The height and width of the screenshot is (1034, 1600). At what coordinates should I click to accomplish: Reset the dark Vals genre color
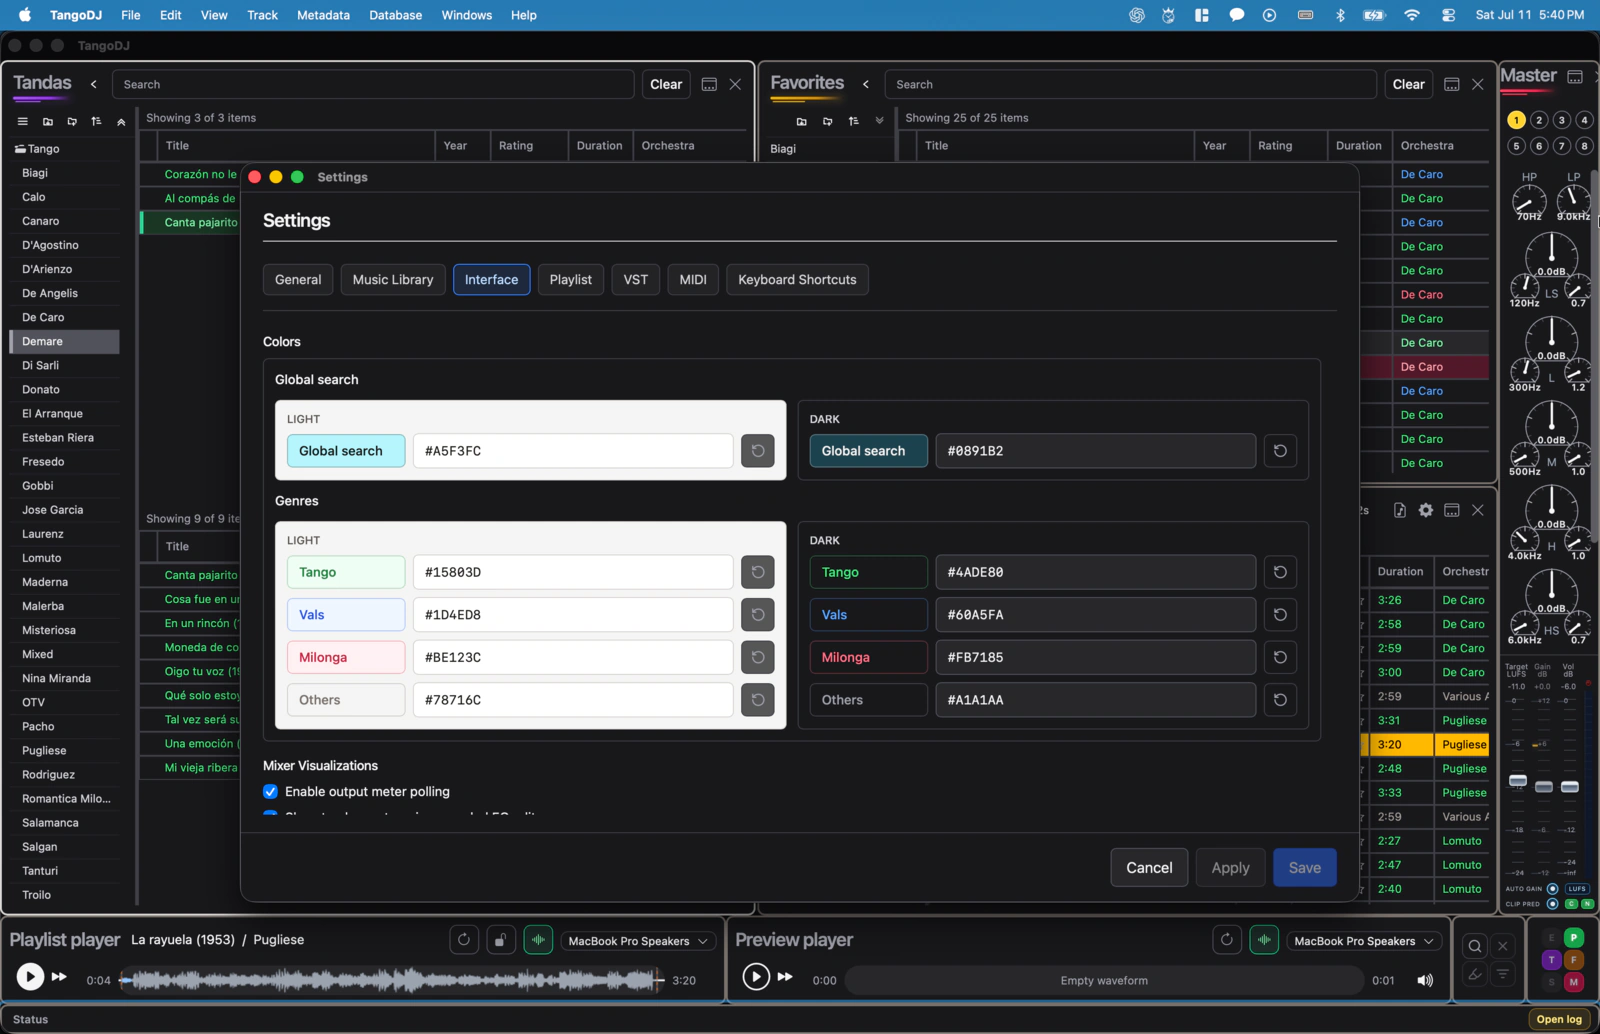point(1280,615)
